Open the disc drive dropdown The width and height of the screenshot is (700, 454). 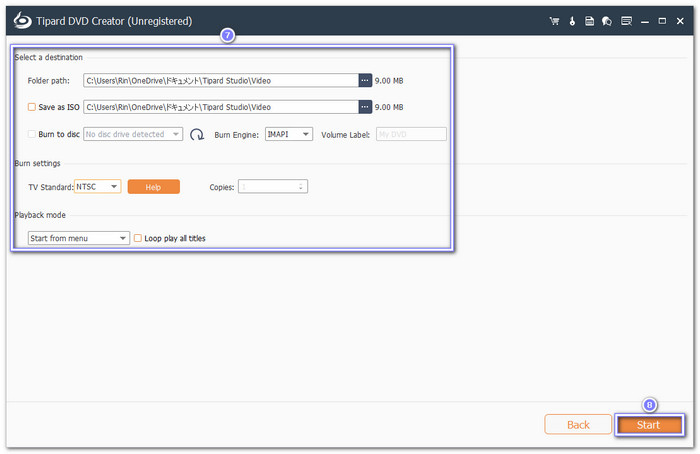pos(133,134)
